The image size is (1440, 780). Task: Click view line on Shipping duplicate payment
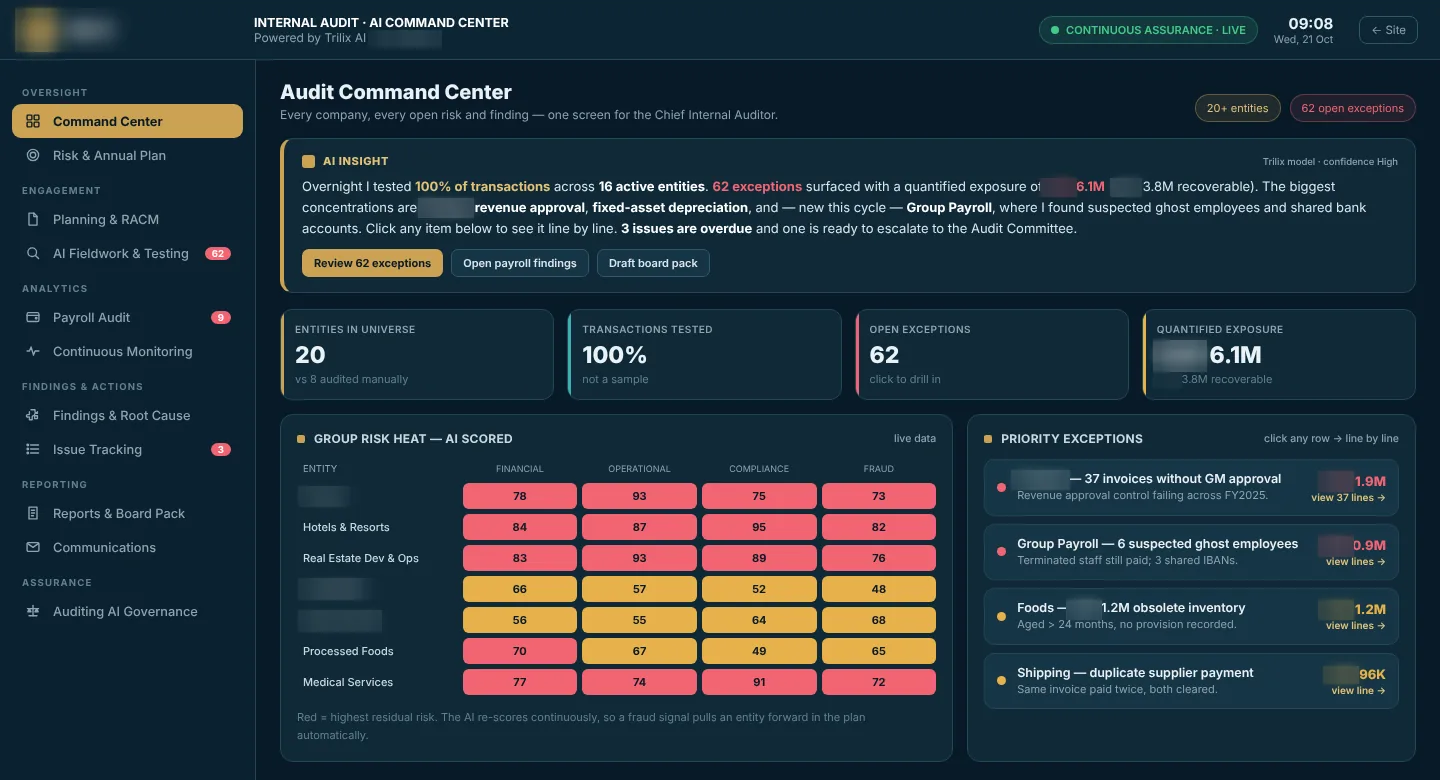(x=1358, y=690)
